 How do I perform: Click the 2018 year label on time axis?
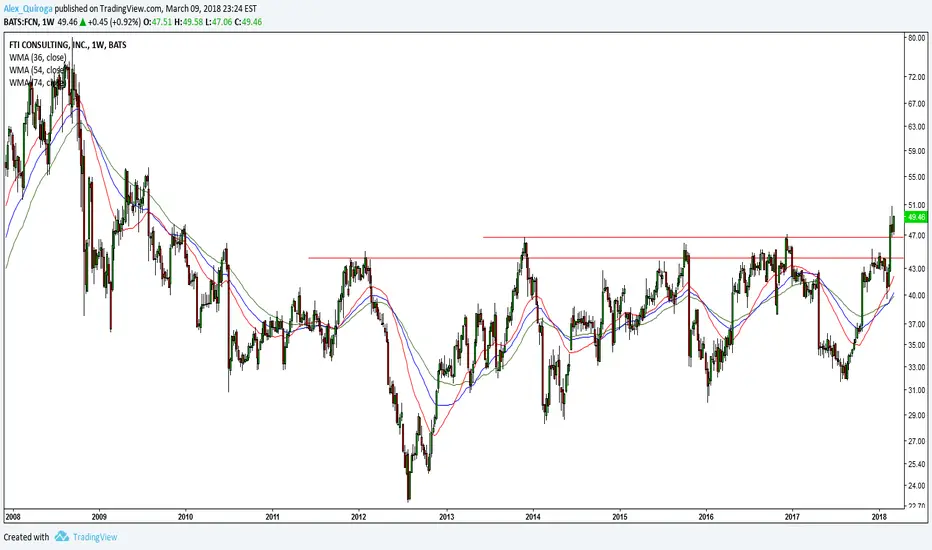point(879,517)
